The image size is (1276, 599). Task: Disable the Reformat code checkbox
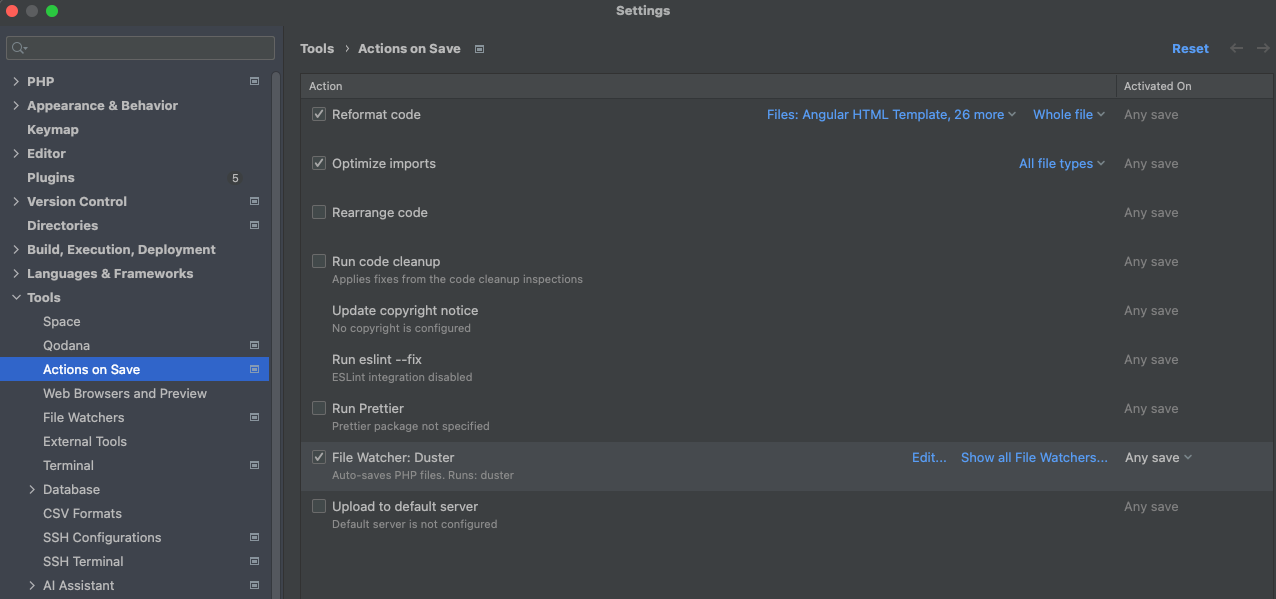319,114
